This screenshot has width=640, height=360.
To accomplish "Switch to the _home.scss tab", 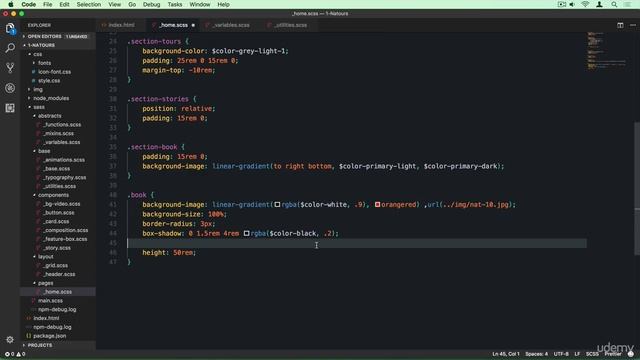I will (x=173, y=25).
